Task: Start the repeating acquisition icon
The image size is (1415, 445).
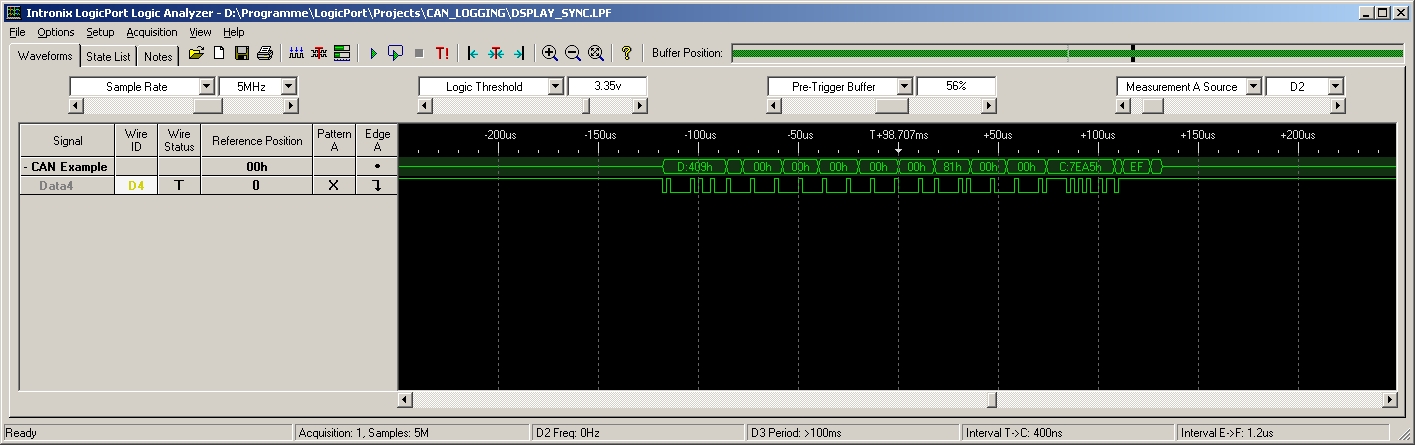Action: tap(396, 53)
